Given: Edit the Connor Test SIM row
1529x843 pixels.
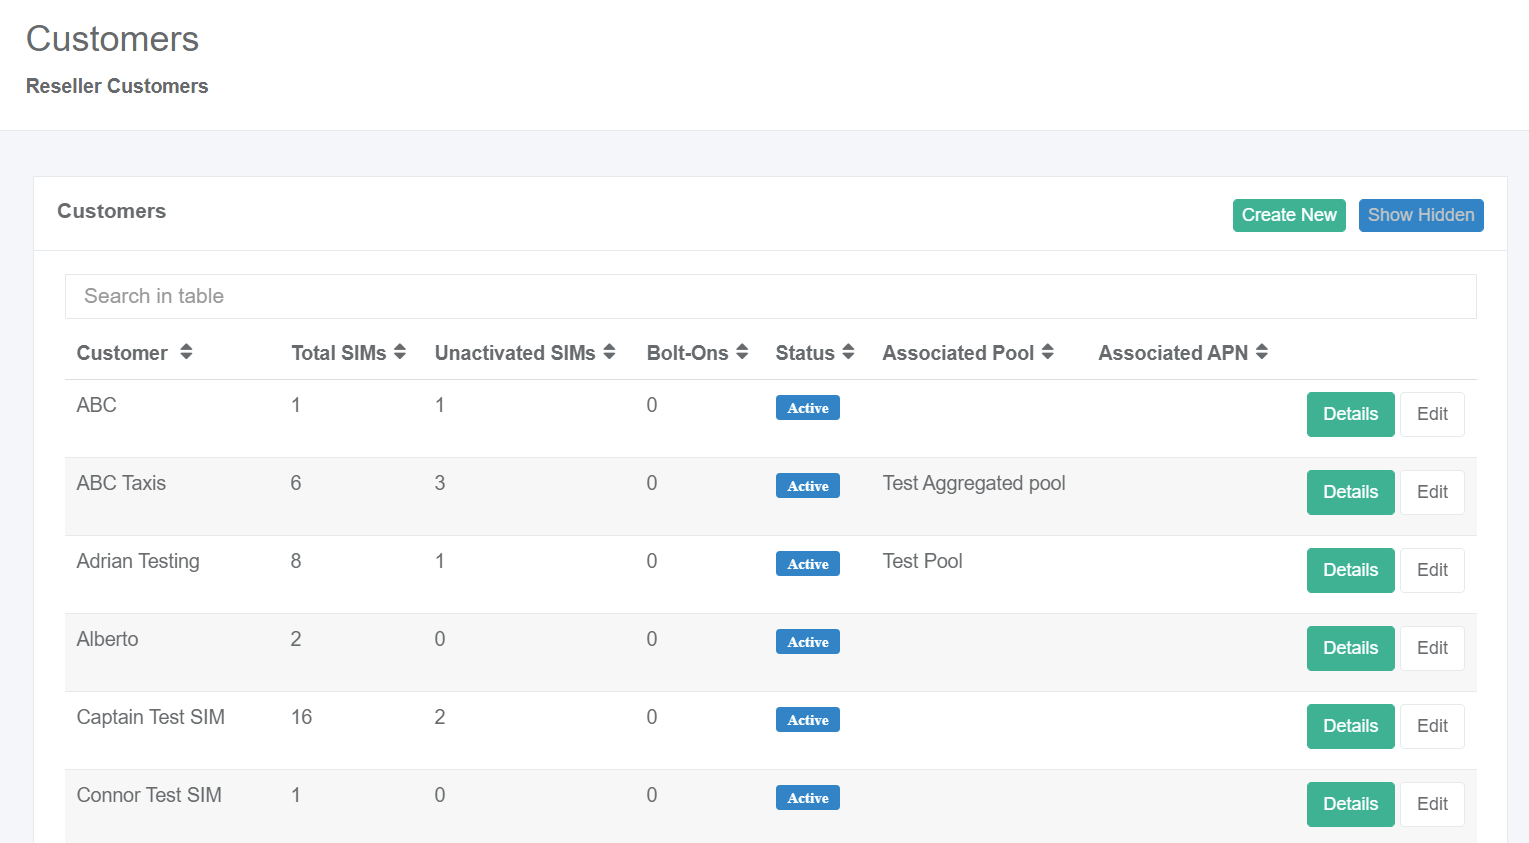Looking at the screenshot, I should 1432,804.
